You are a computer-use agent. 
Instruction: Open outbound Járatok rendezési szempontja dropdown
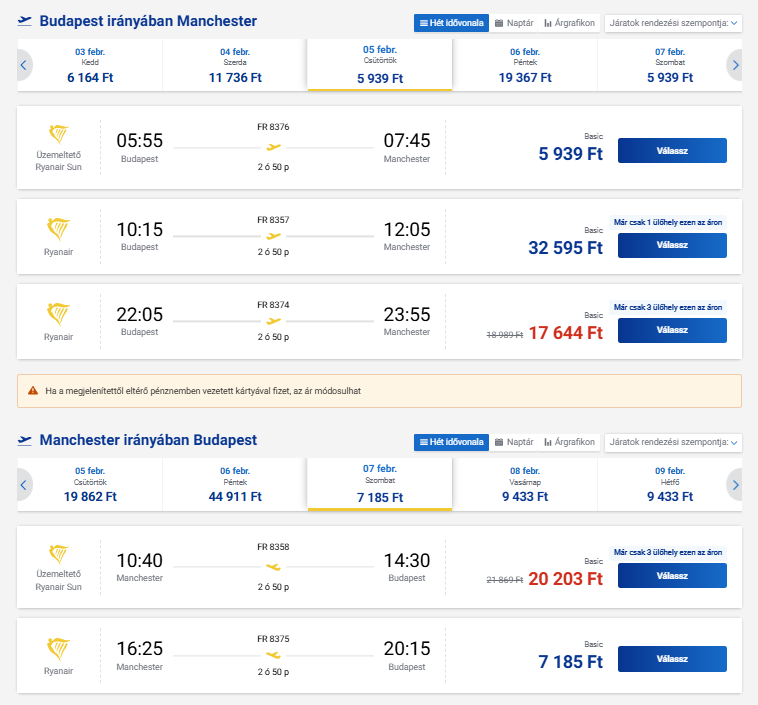click(x=672, y=22)
